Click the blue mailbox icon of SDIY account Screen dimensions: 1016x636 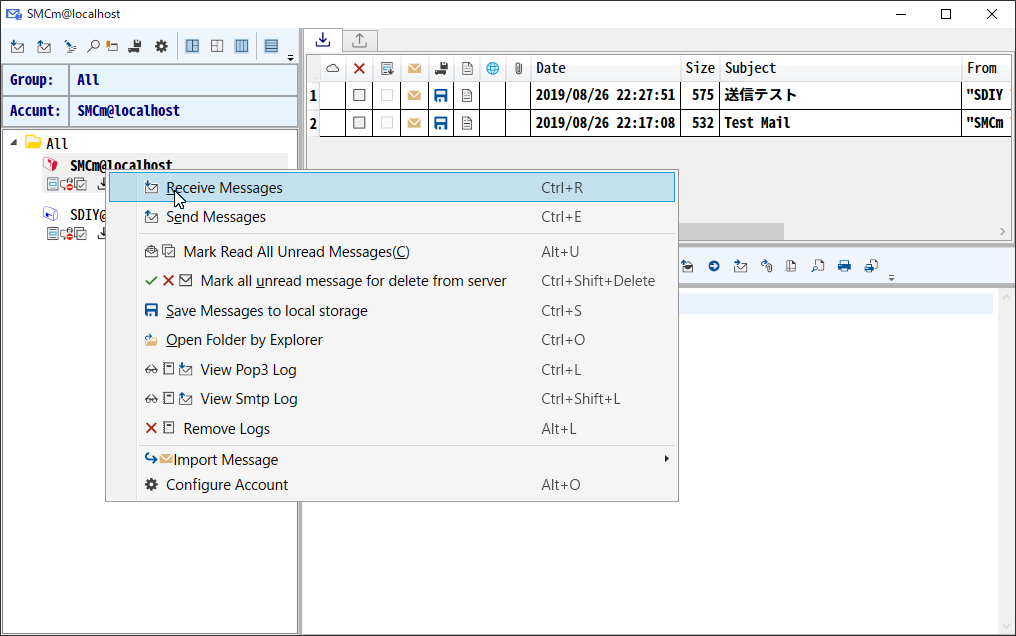click(51, 214)
